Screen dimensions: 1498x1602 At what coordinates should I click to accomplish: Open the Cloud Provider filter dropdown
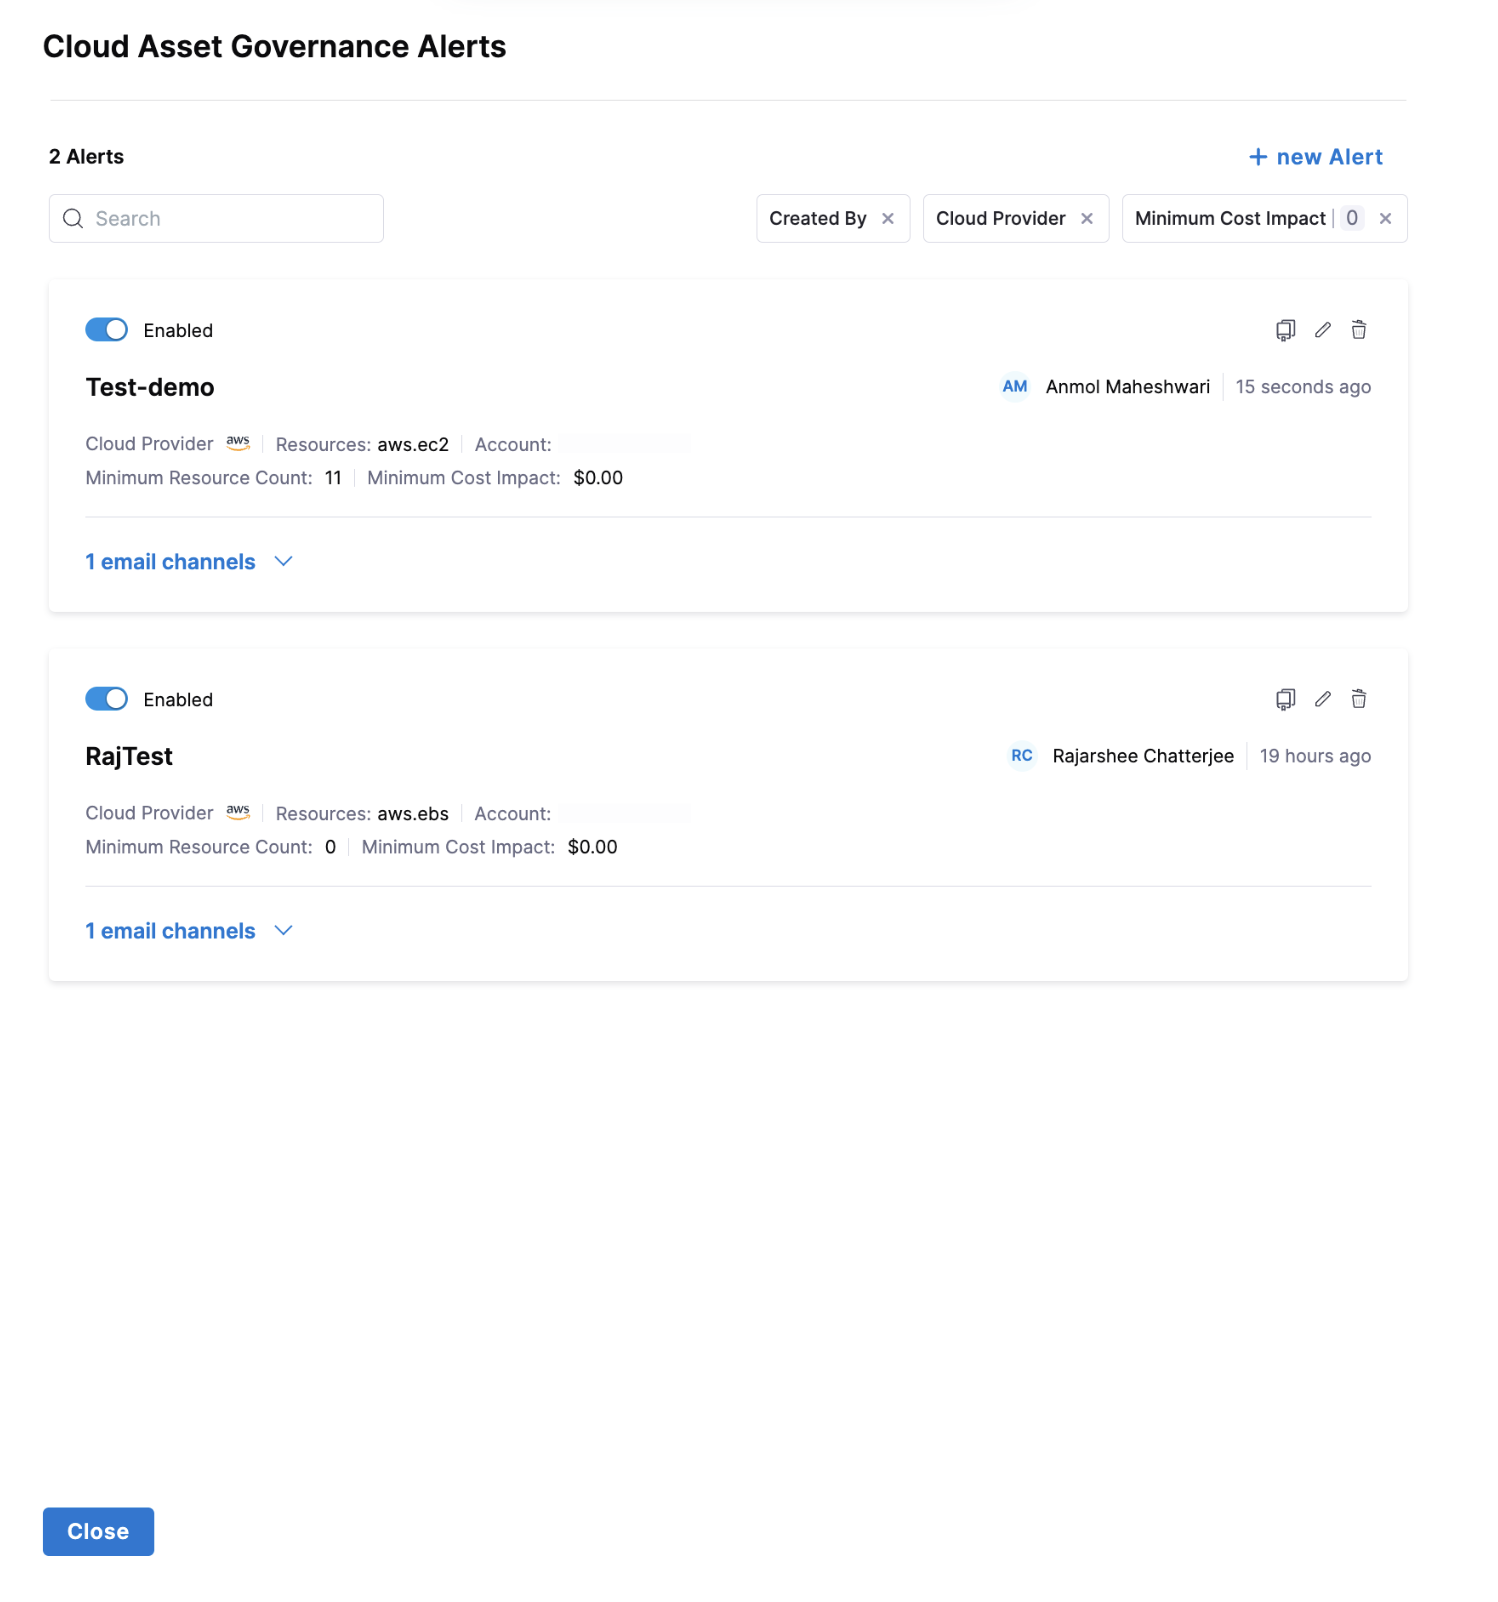(1000, 219)
